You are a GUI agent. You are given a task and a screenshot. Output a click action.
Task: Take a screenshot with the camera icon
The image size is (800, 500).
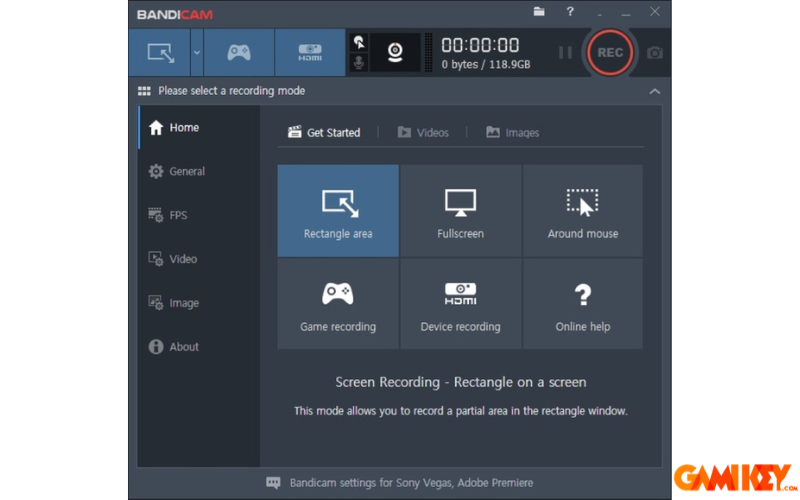655,53
